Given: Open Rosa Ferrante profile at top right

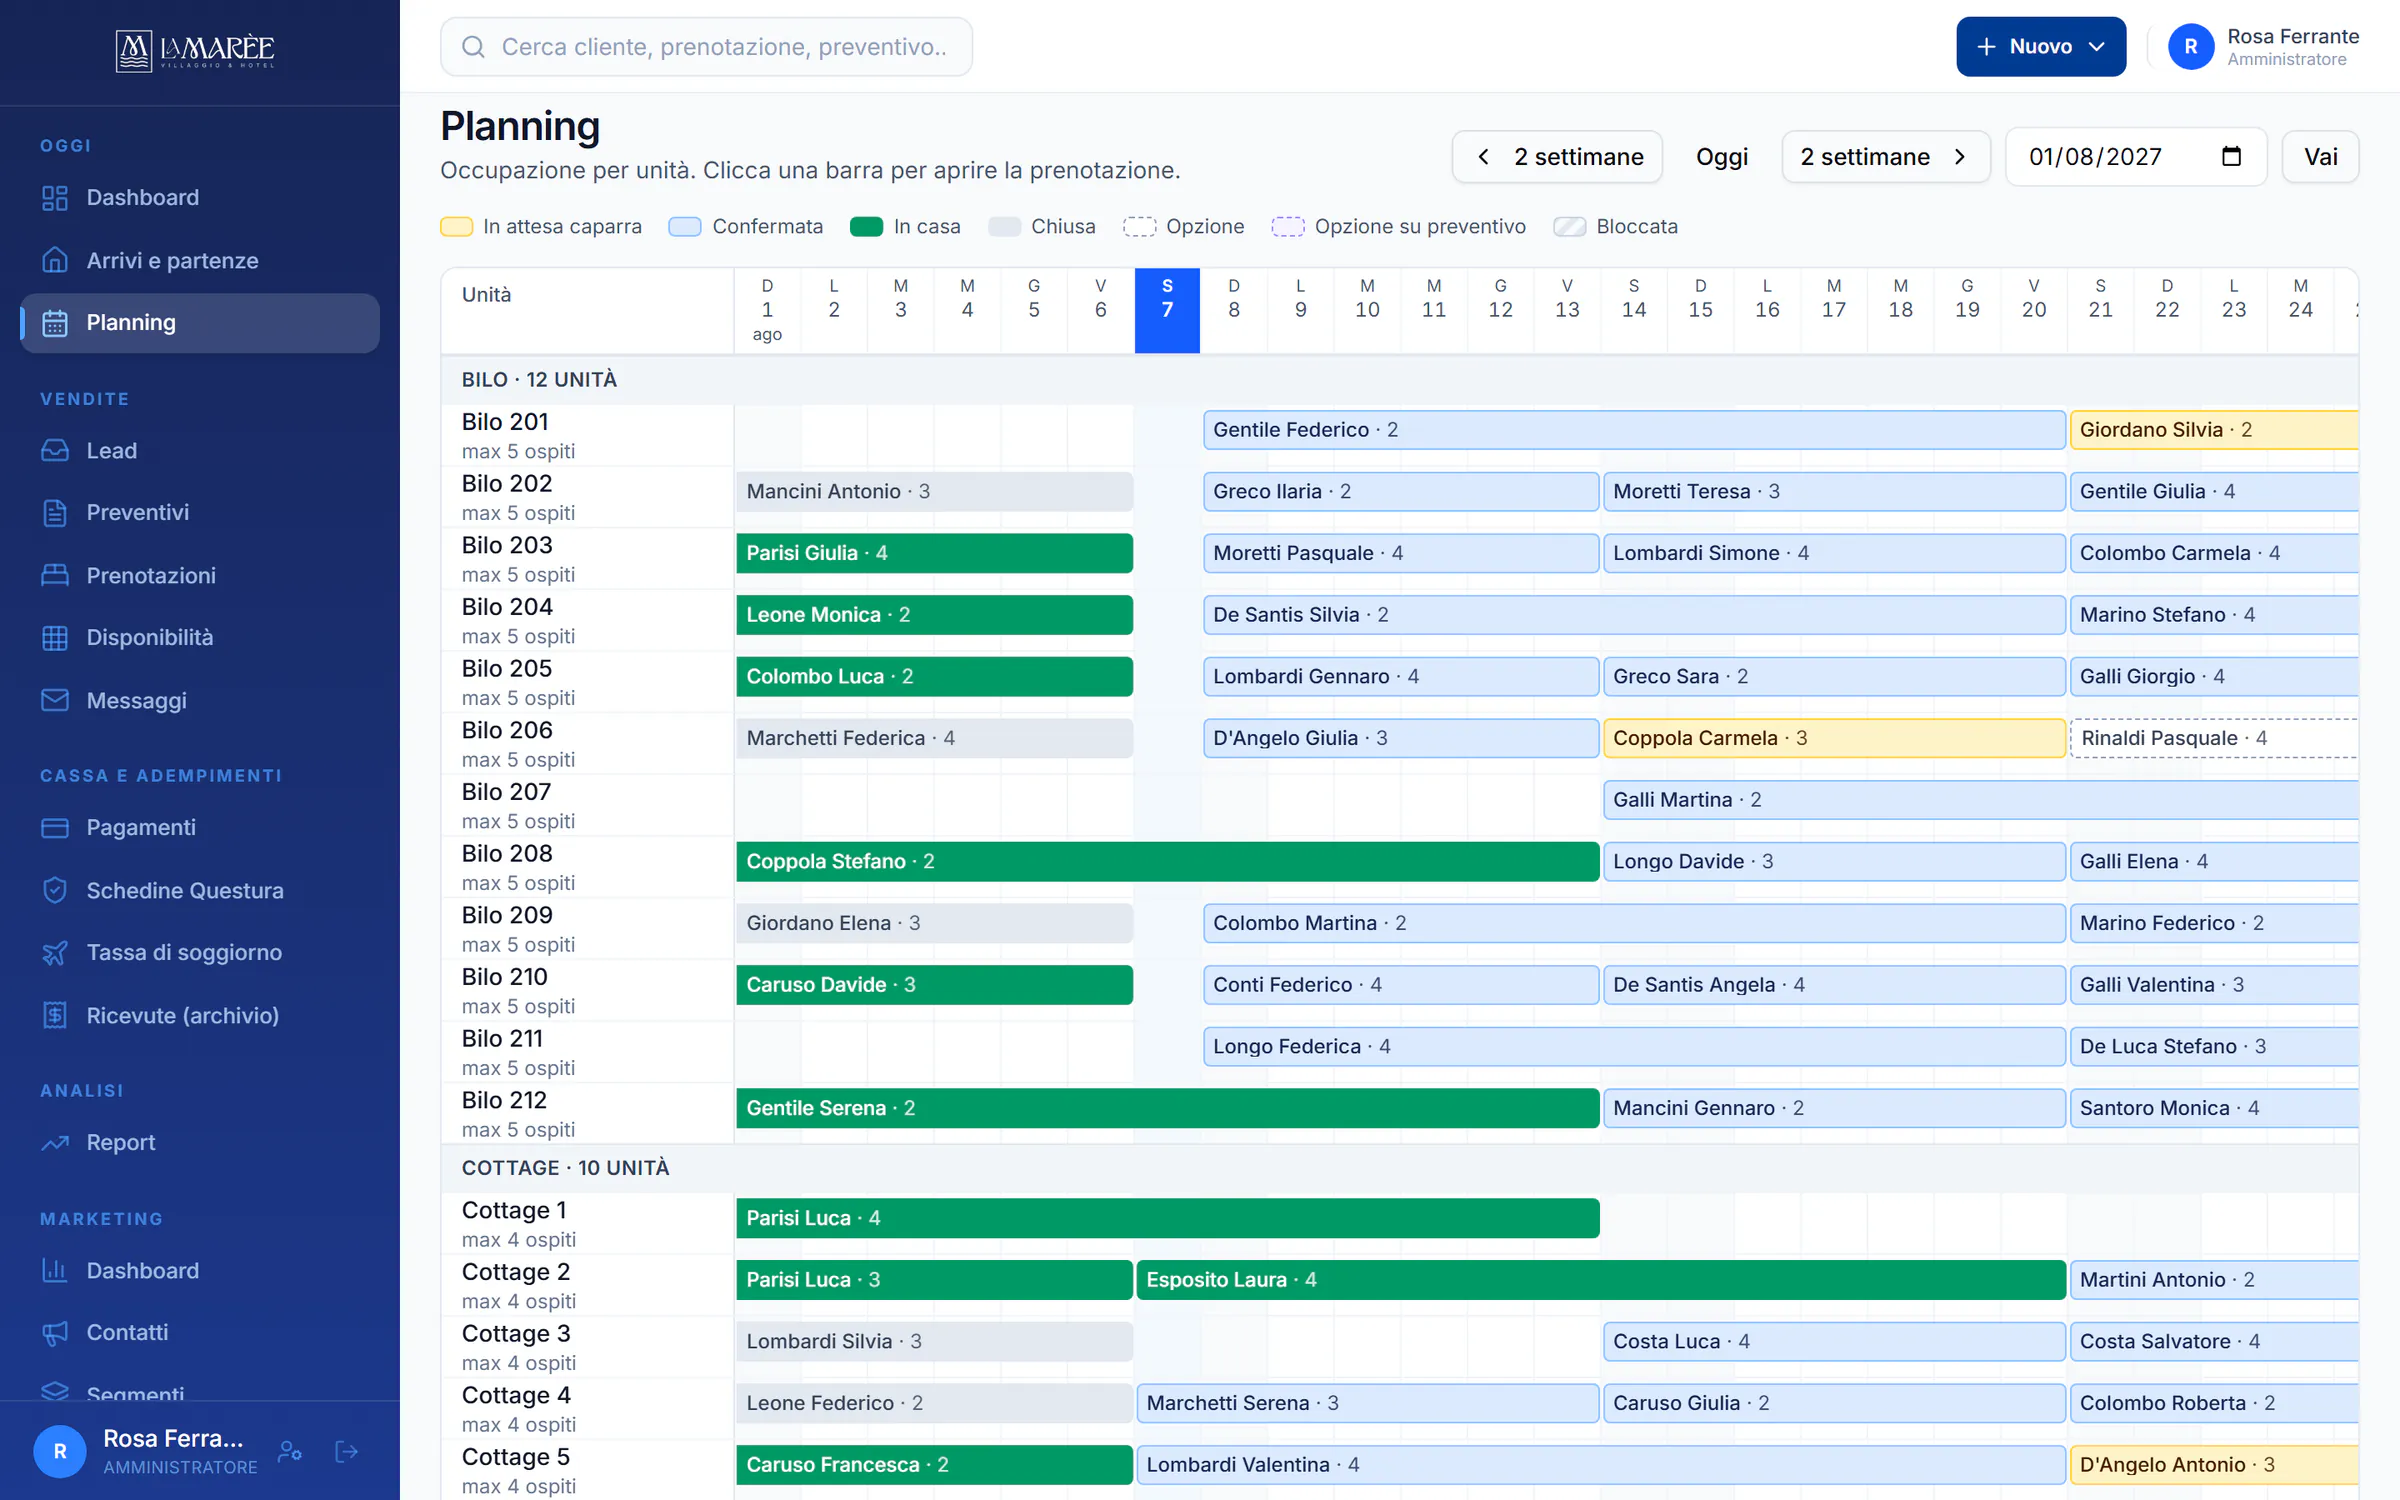Looking at the screenshot, I should click(2263, 47).
